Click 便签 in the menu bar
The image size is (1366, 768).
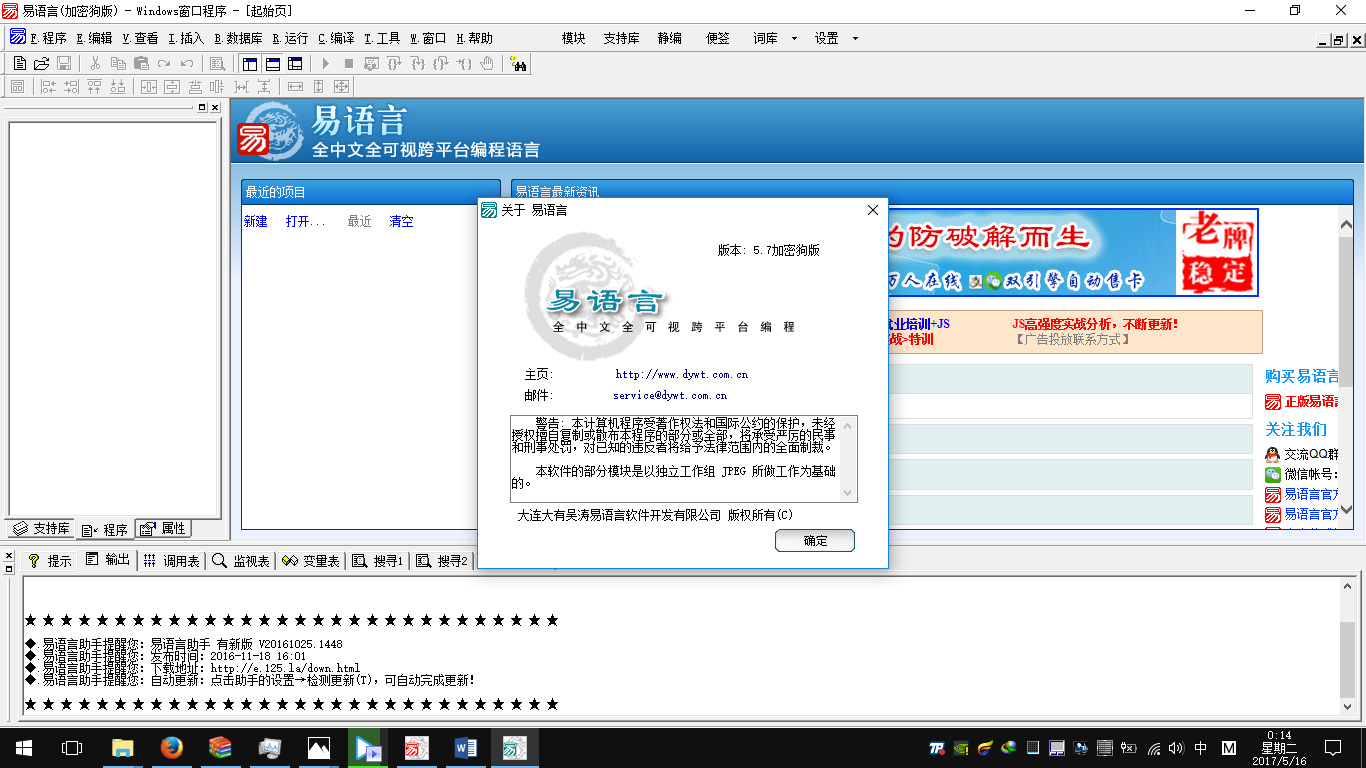718,38
